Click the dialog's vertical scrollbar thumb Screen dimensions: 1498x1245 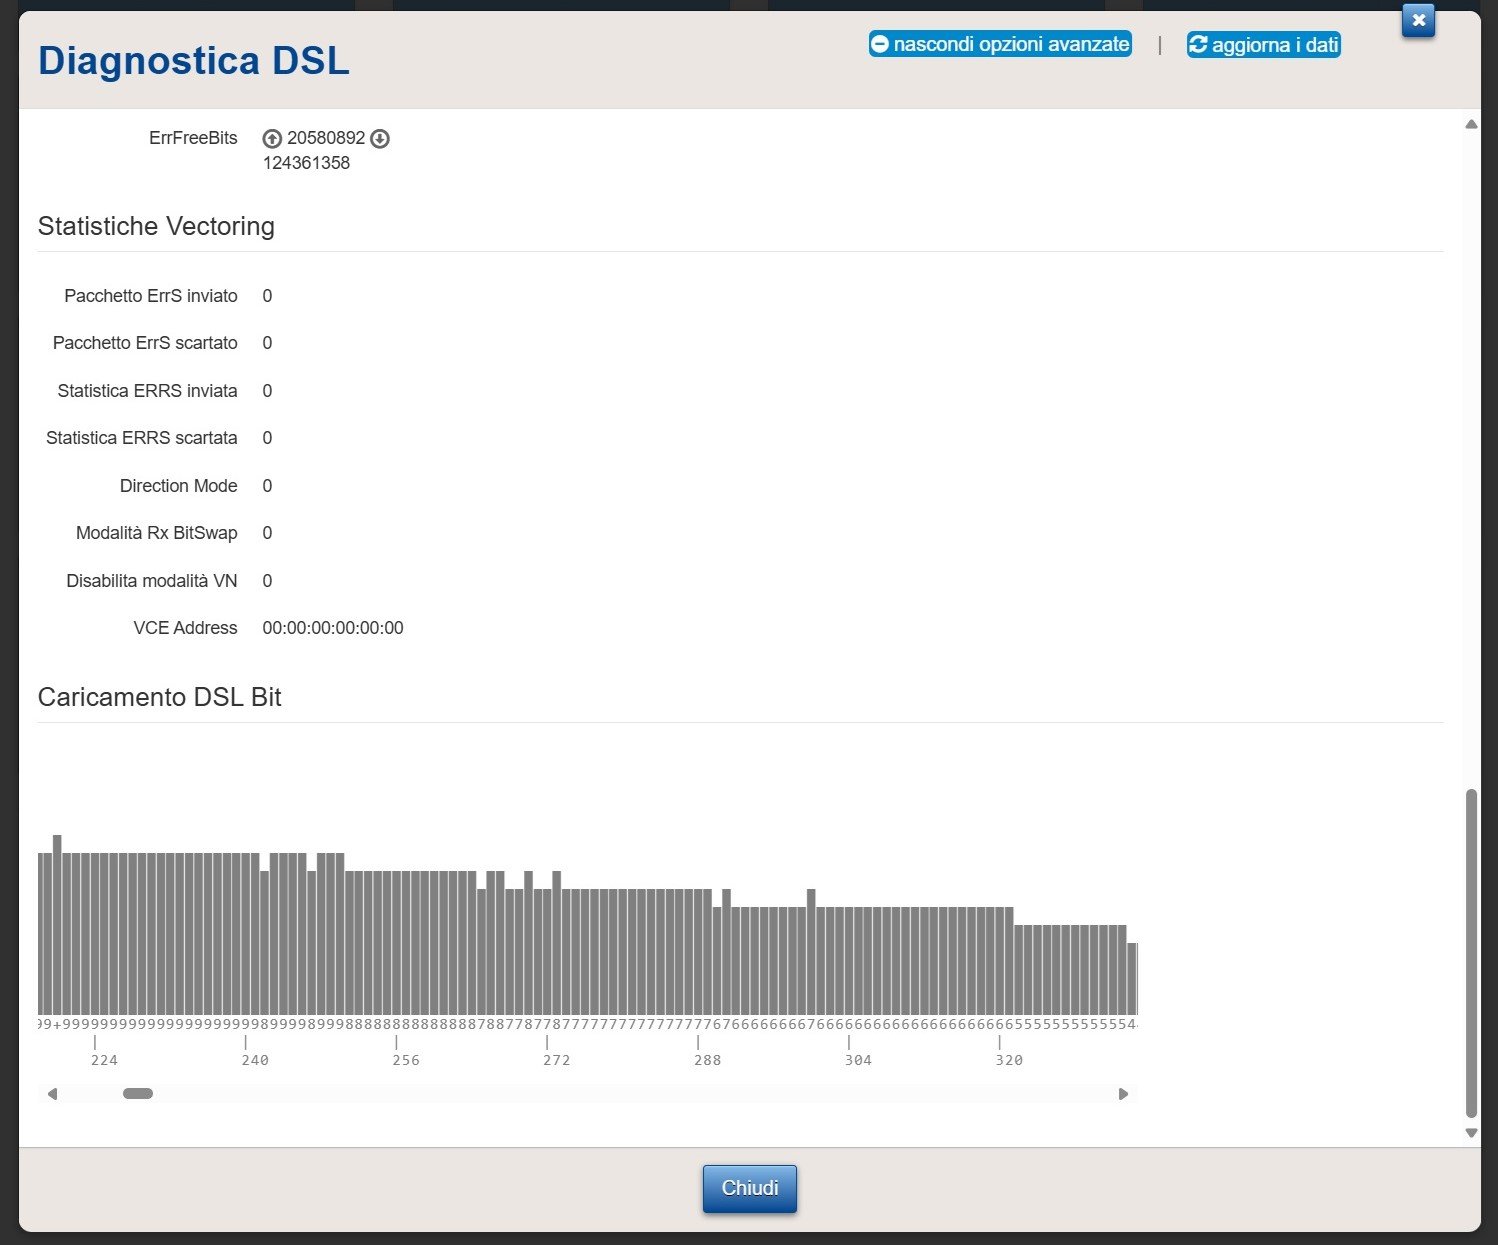[1471, 953]
